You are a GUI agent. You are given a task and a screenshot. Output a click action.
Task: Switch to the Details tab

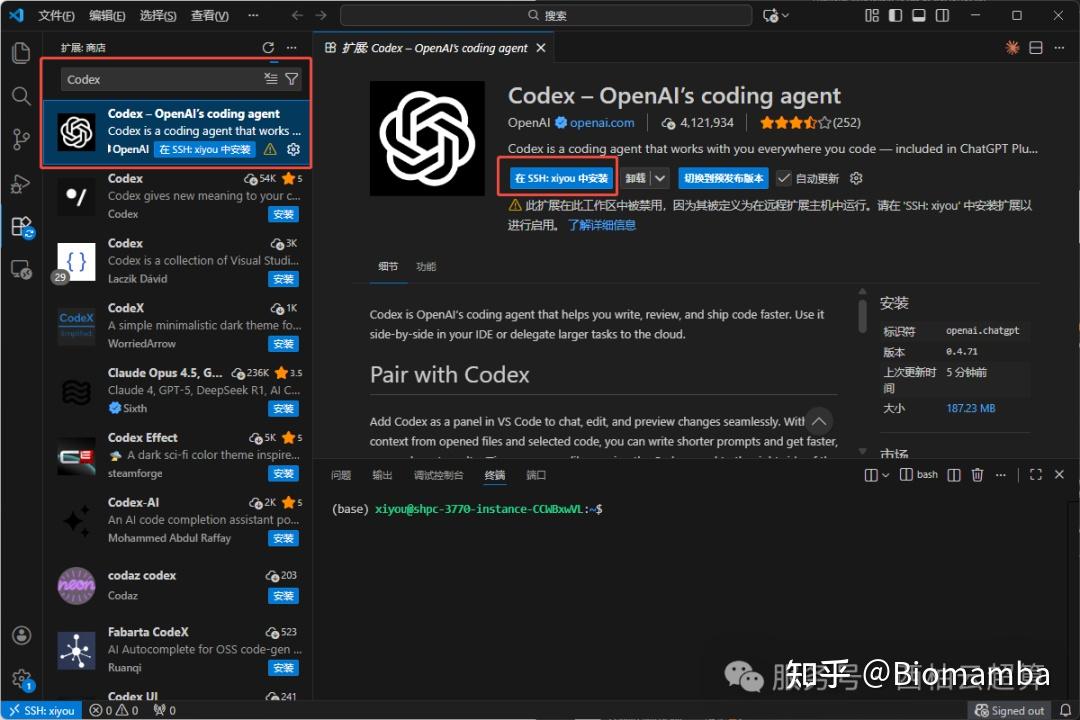coord(388,267)
